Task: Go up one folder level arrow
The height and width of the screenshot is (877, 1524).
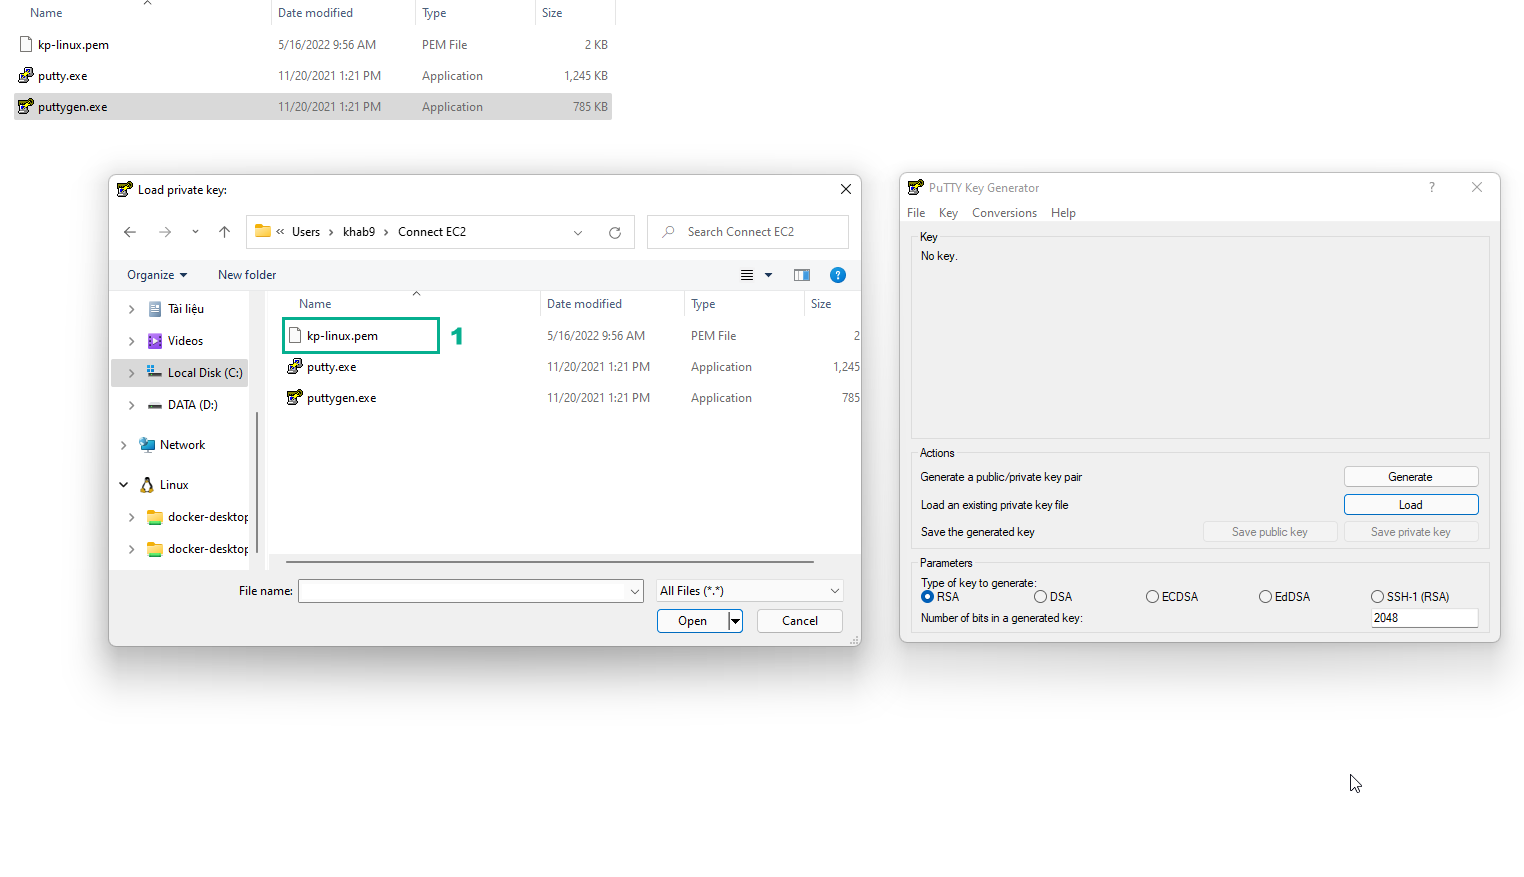Action: [224, 232]
